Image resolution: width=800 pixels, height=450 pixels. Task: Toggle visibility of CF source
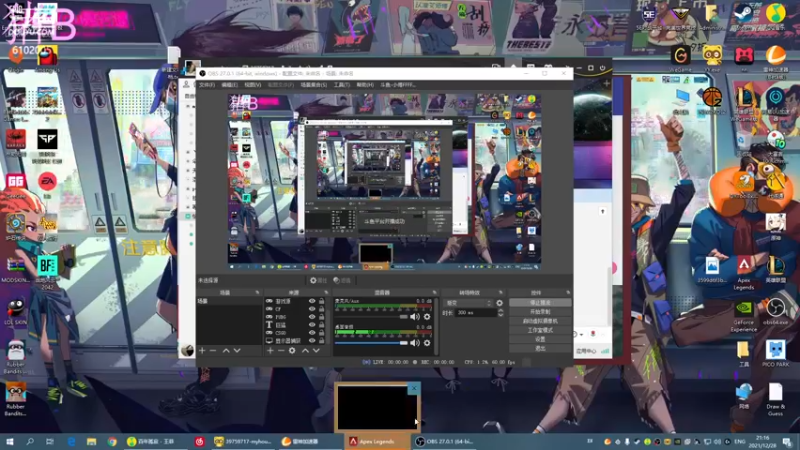tap(312, 309)
